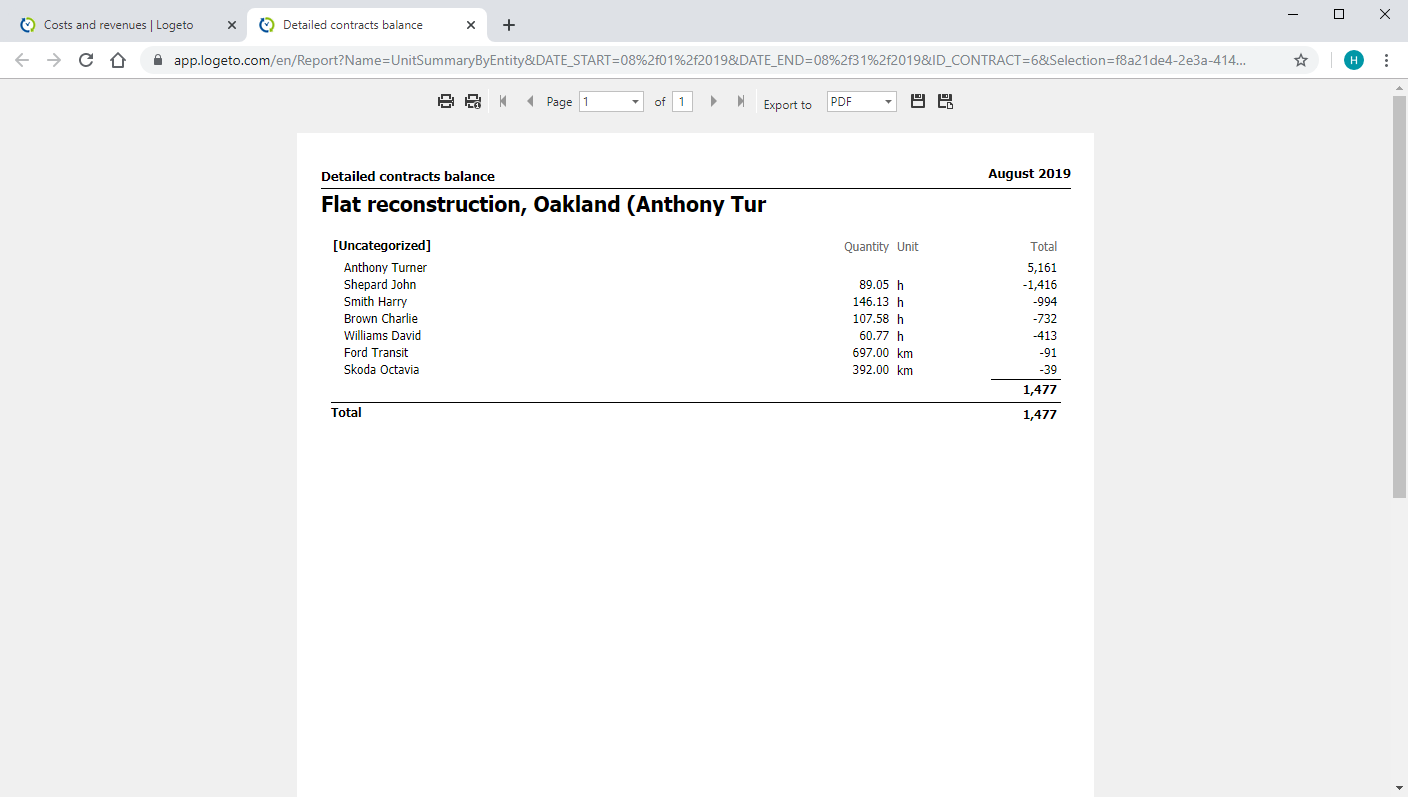The height and width of the screenshot is (797, 1408).
Task: Click the Anthony Turner row
Action: pos(695,268)
